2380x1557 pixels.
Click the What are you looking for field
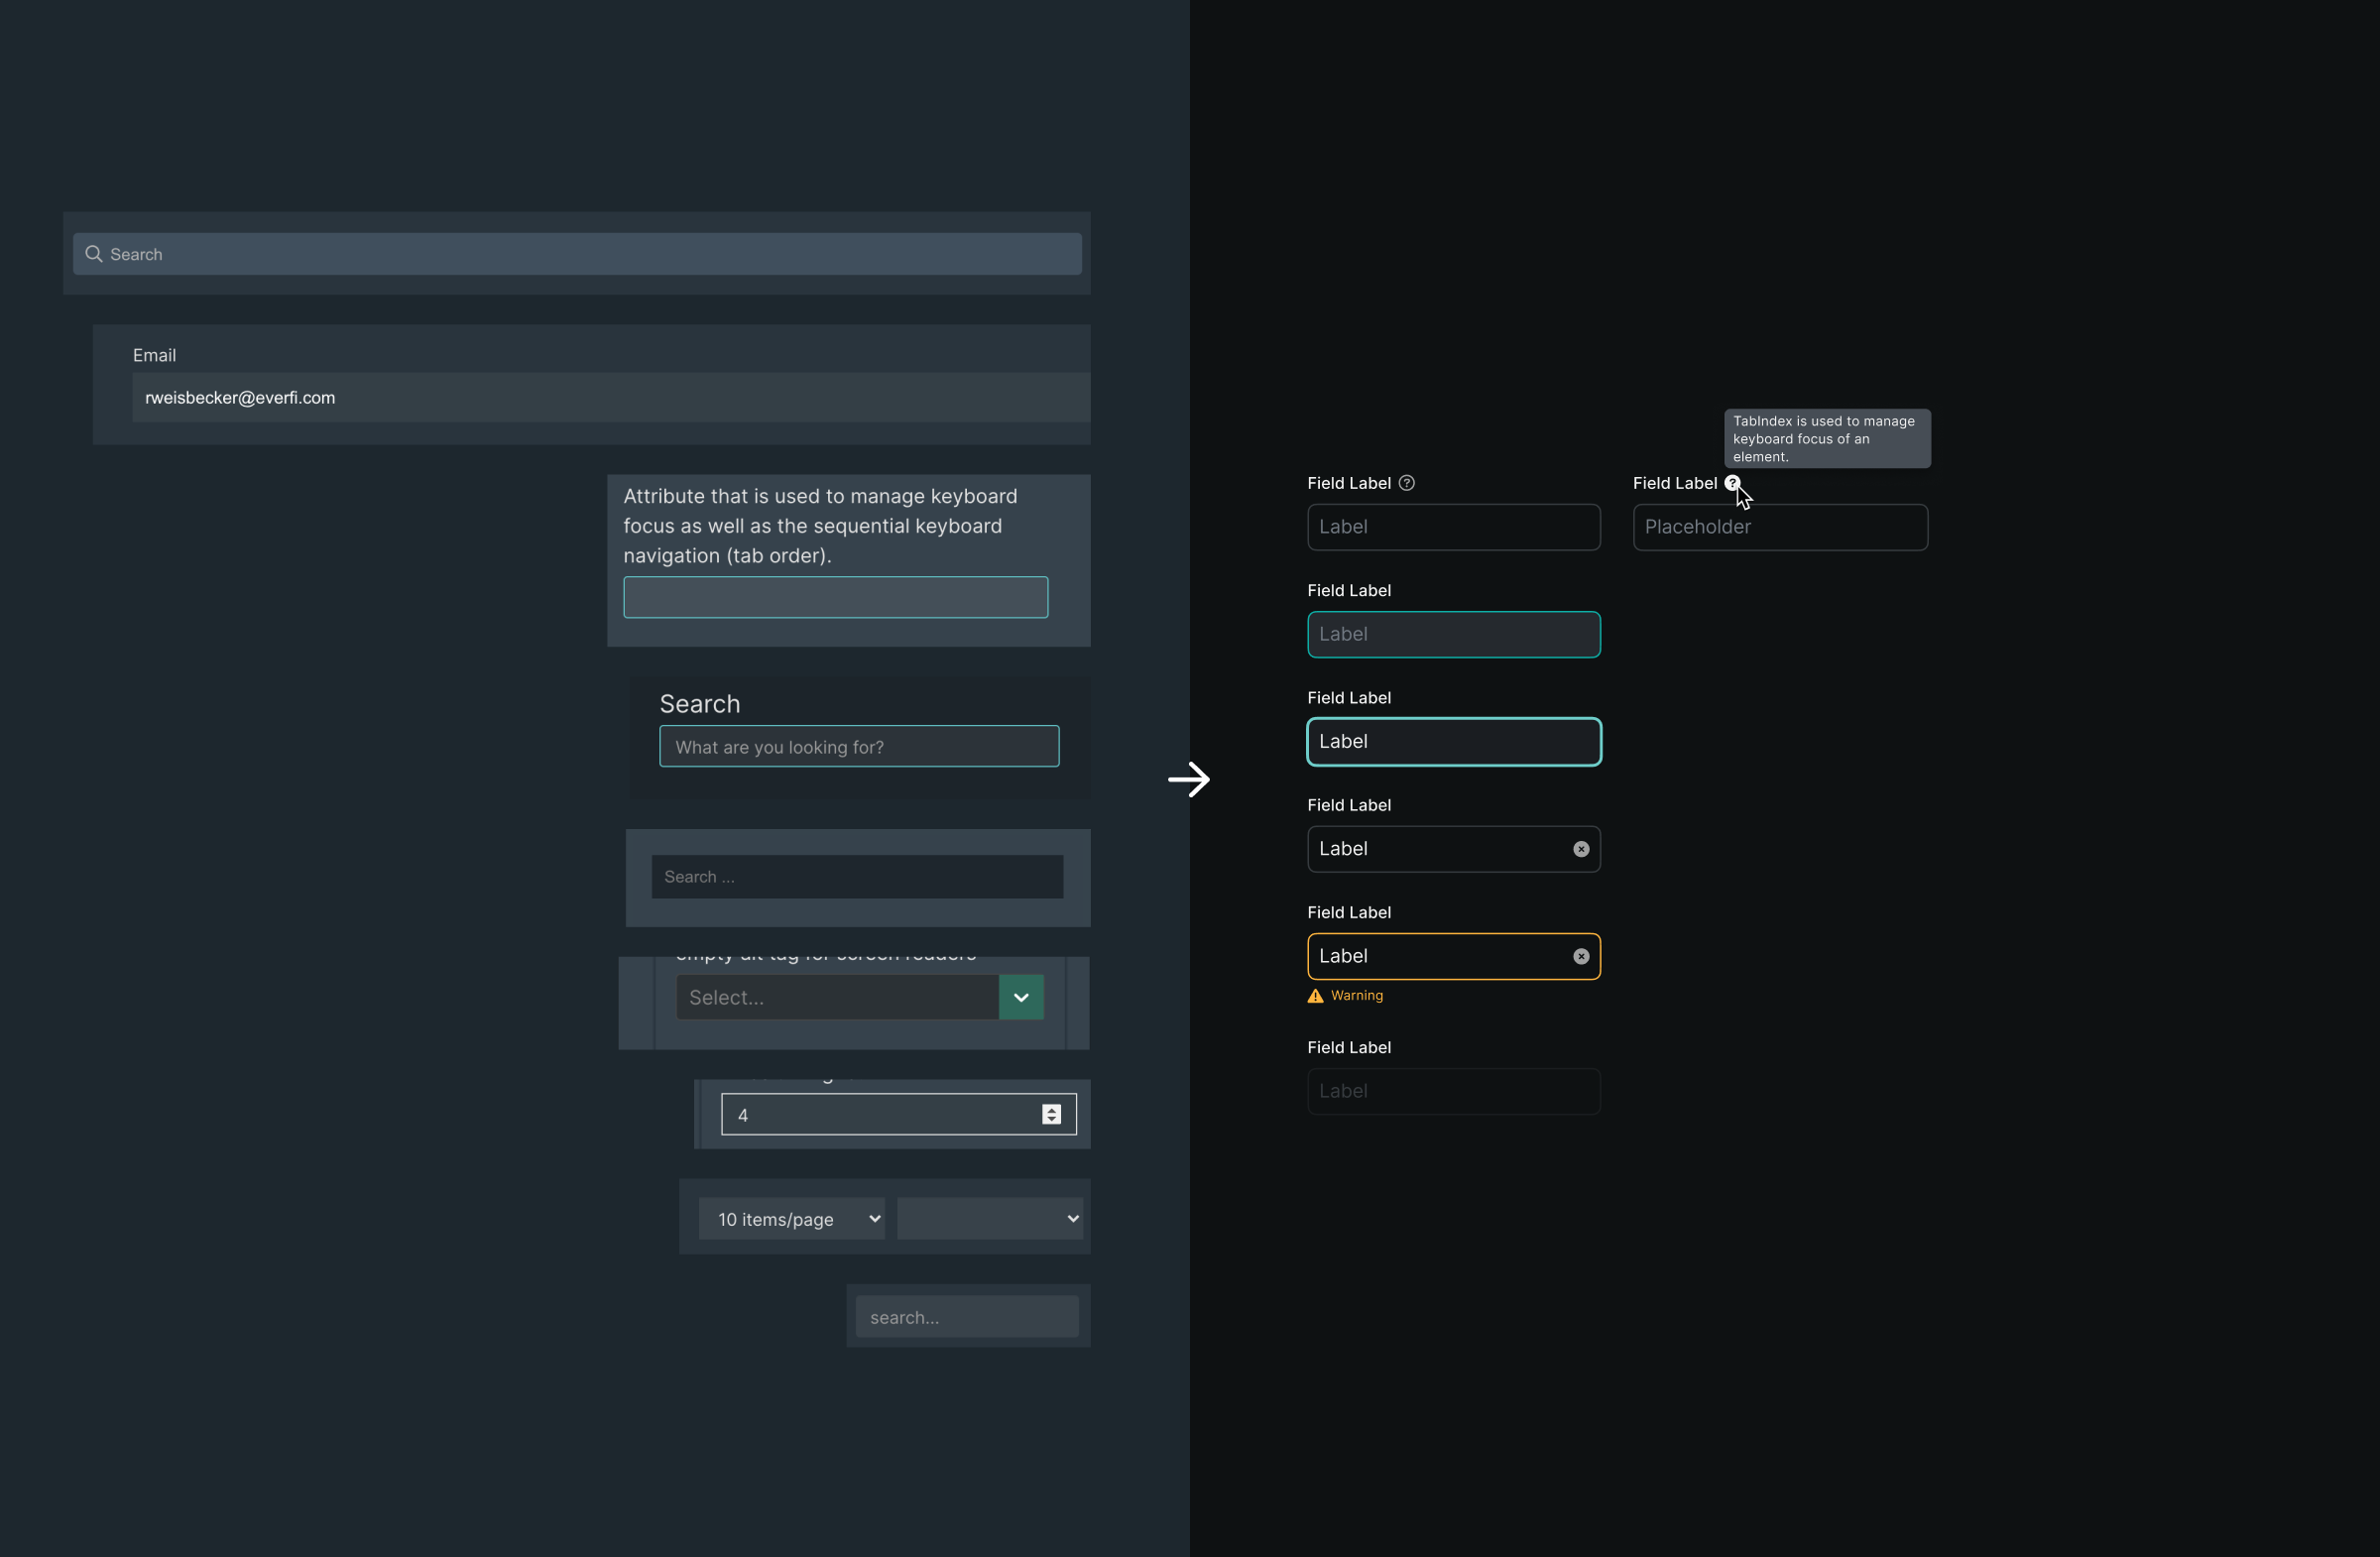click(858, 746)
